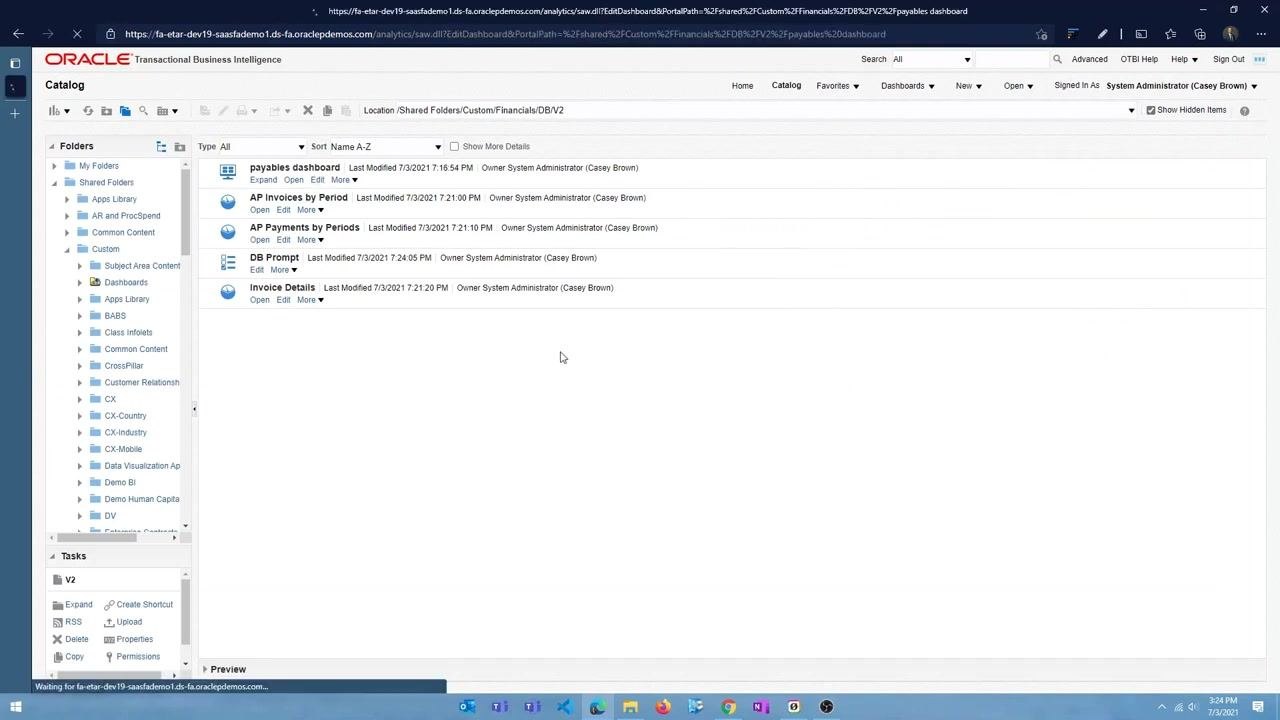Expand the Preview panel
This screenshot has height=720, width=1280.
204,669
